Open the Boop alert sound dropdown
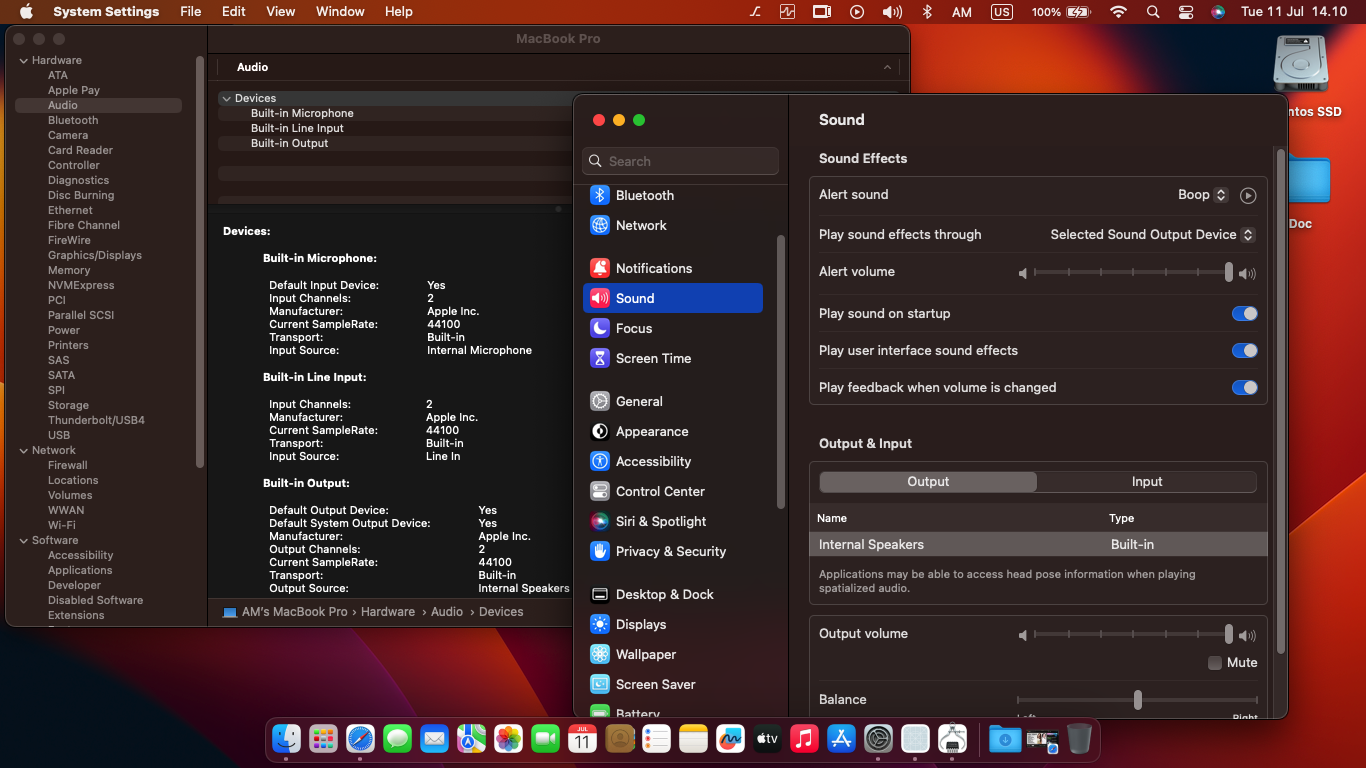The width and height of the screenshot is (1366, 768). (x=1202, y=195)
